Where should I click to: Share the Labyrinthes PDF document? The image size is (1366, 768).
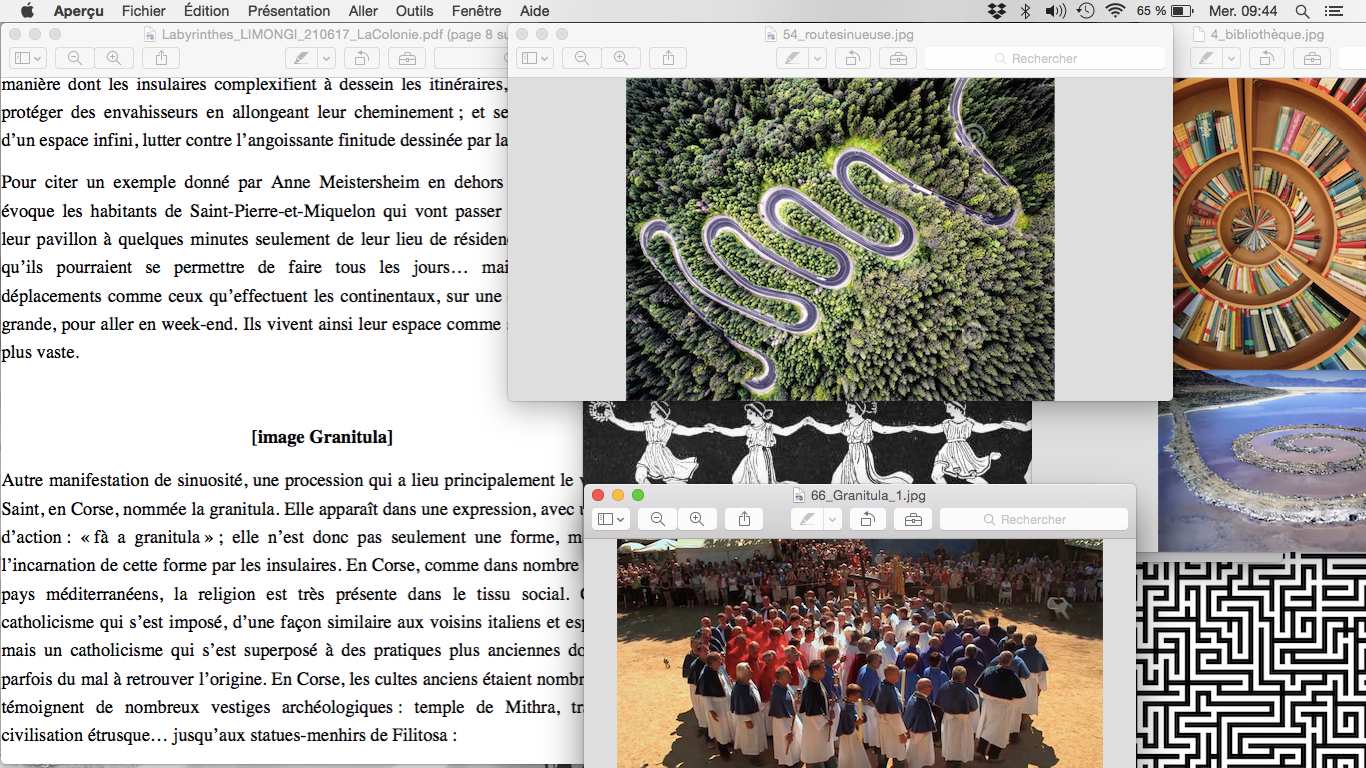pos(161,58)
